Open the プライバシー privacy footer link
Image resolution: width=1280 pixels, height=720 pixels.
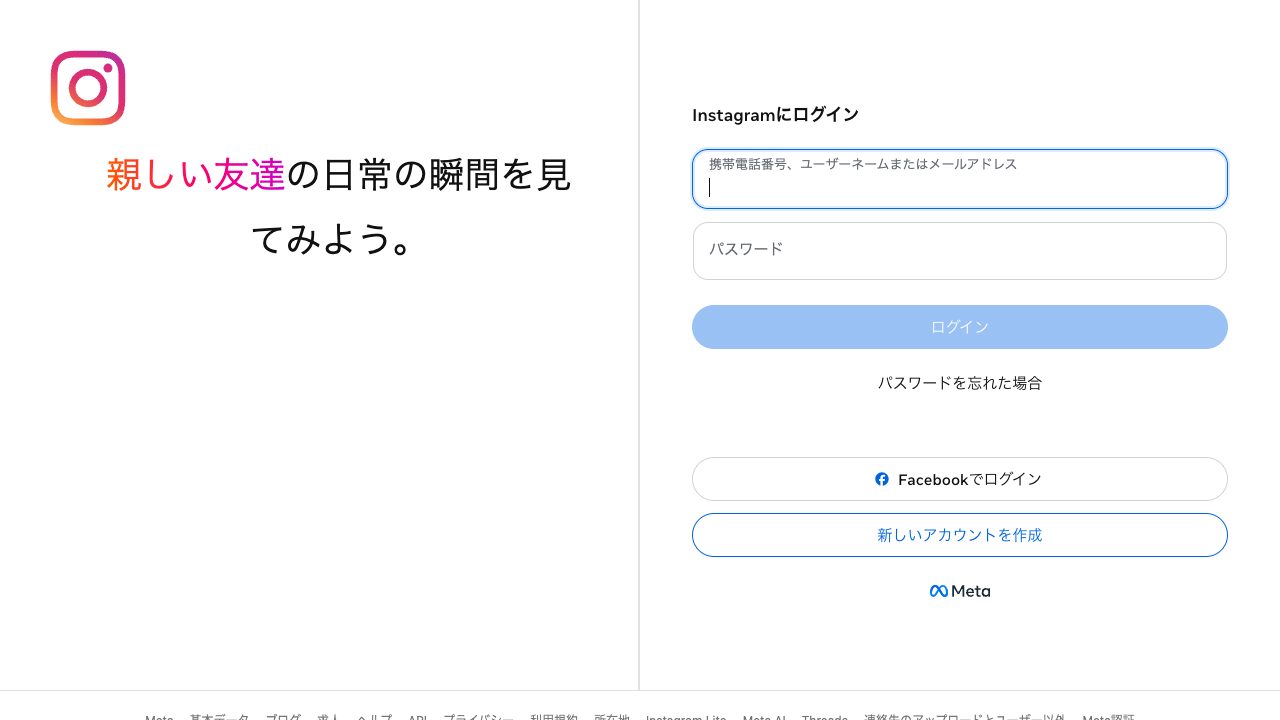point(479,718)
